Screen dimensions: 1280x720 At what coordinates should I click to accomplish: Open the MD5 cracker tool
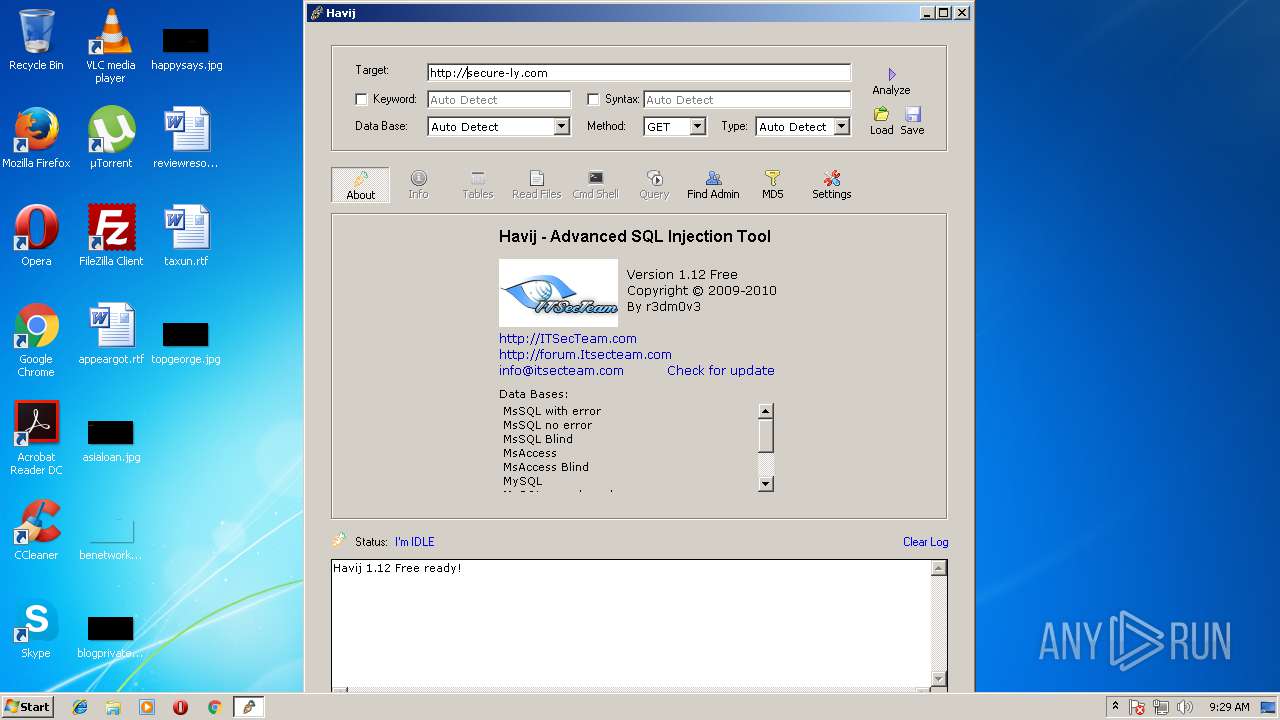pyautogui.click(x=772, y=185)
